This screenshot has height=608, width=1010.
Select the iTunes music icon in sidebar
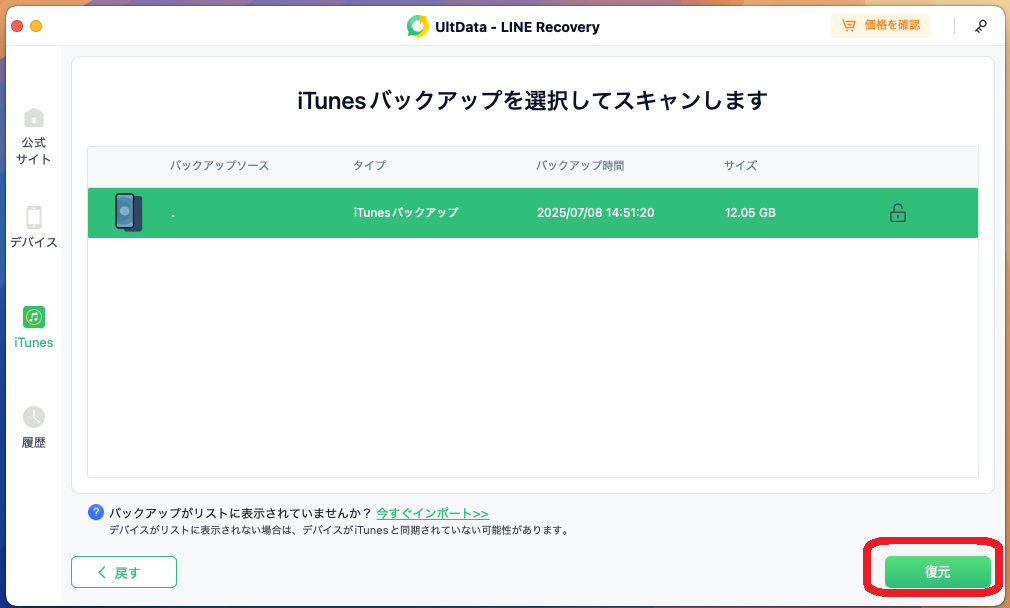point(33,317)
